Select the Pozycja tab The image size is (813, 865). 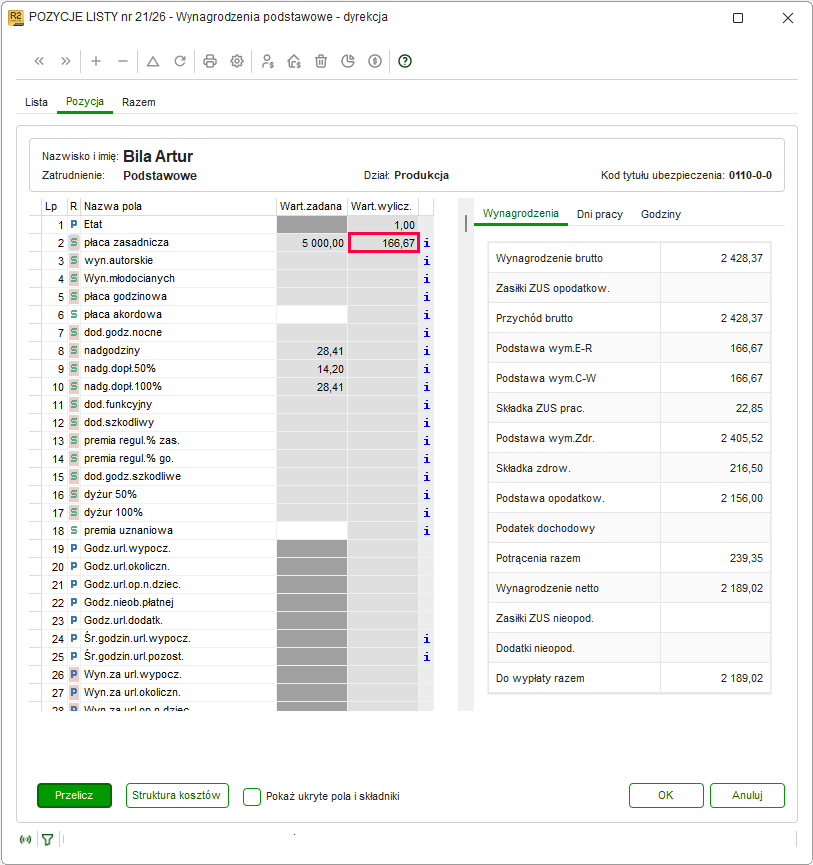85,102
